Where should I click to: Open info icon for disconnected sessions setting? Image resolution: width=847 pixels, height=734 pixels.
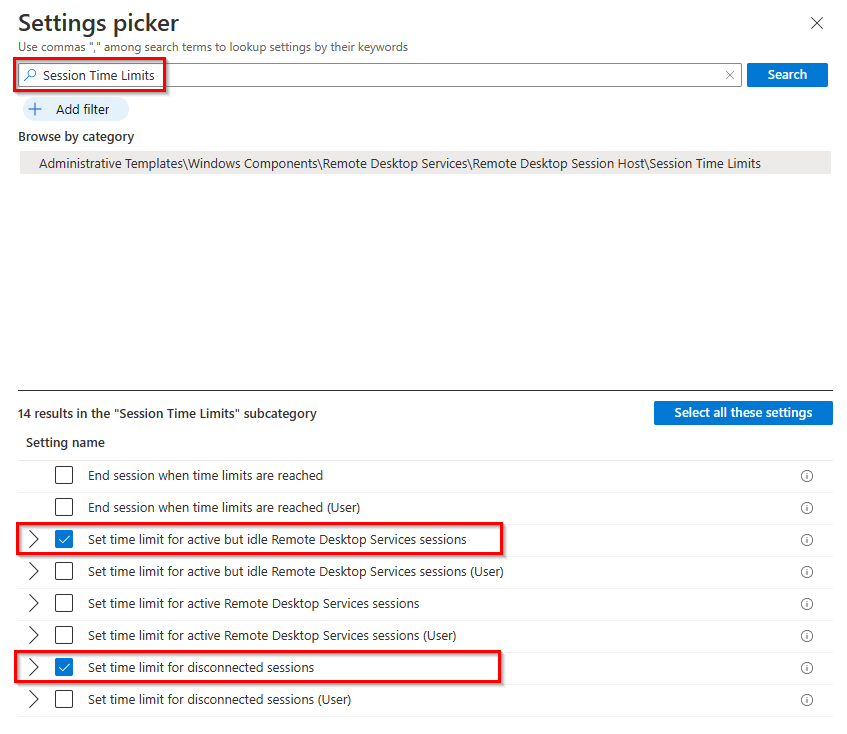(807, 668)
